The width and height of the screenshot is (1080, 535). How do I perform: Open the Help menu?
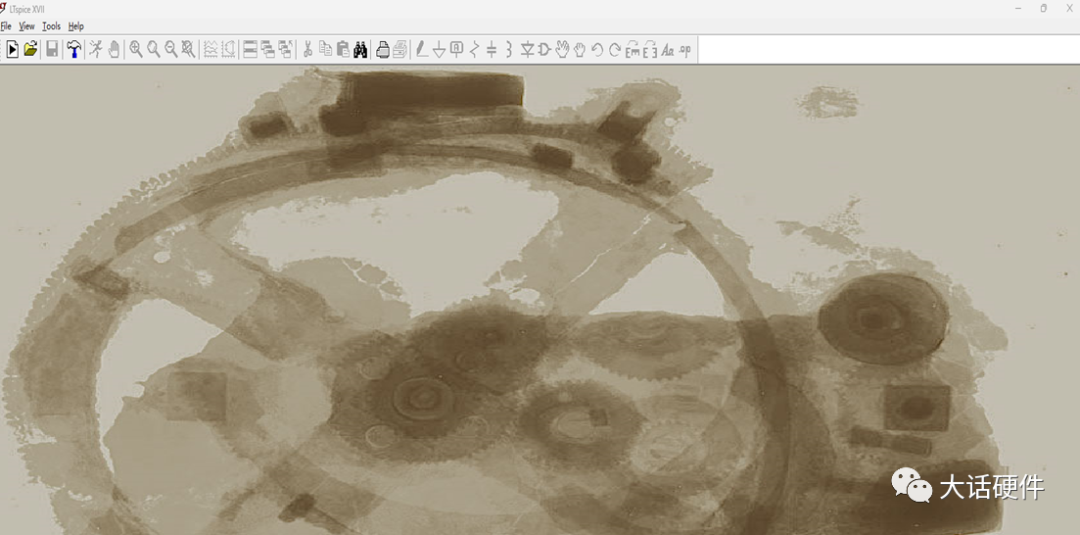(x=76, y=26)
